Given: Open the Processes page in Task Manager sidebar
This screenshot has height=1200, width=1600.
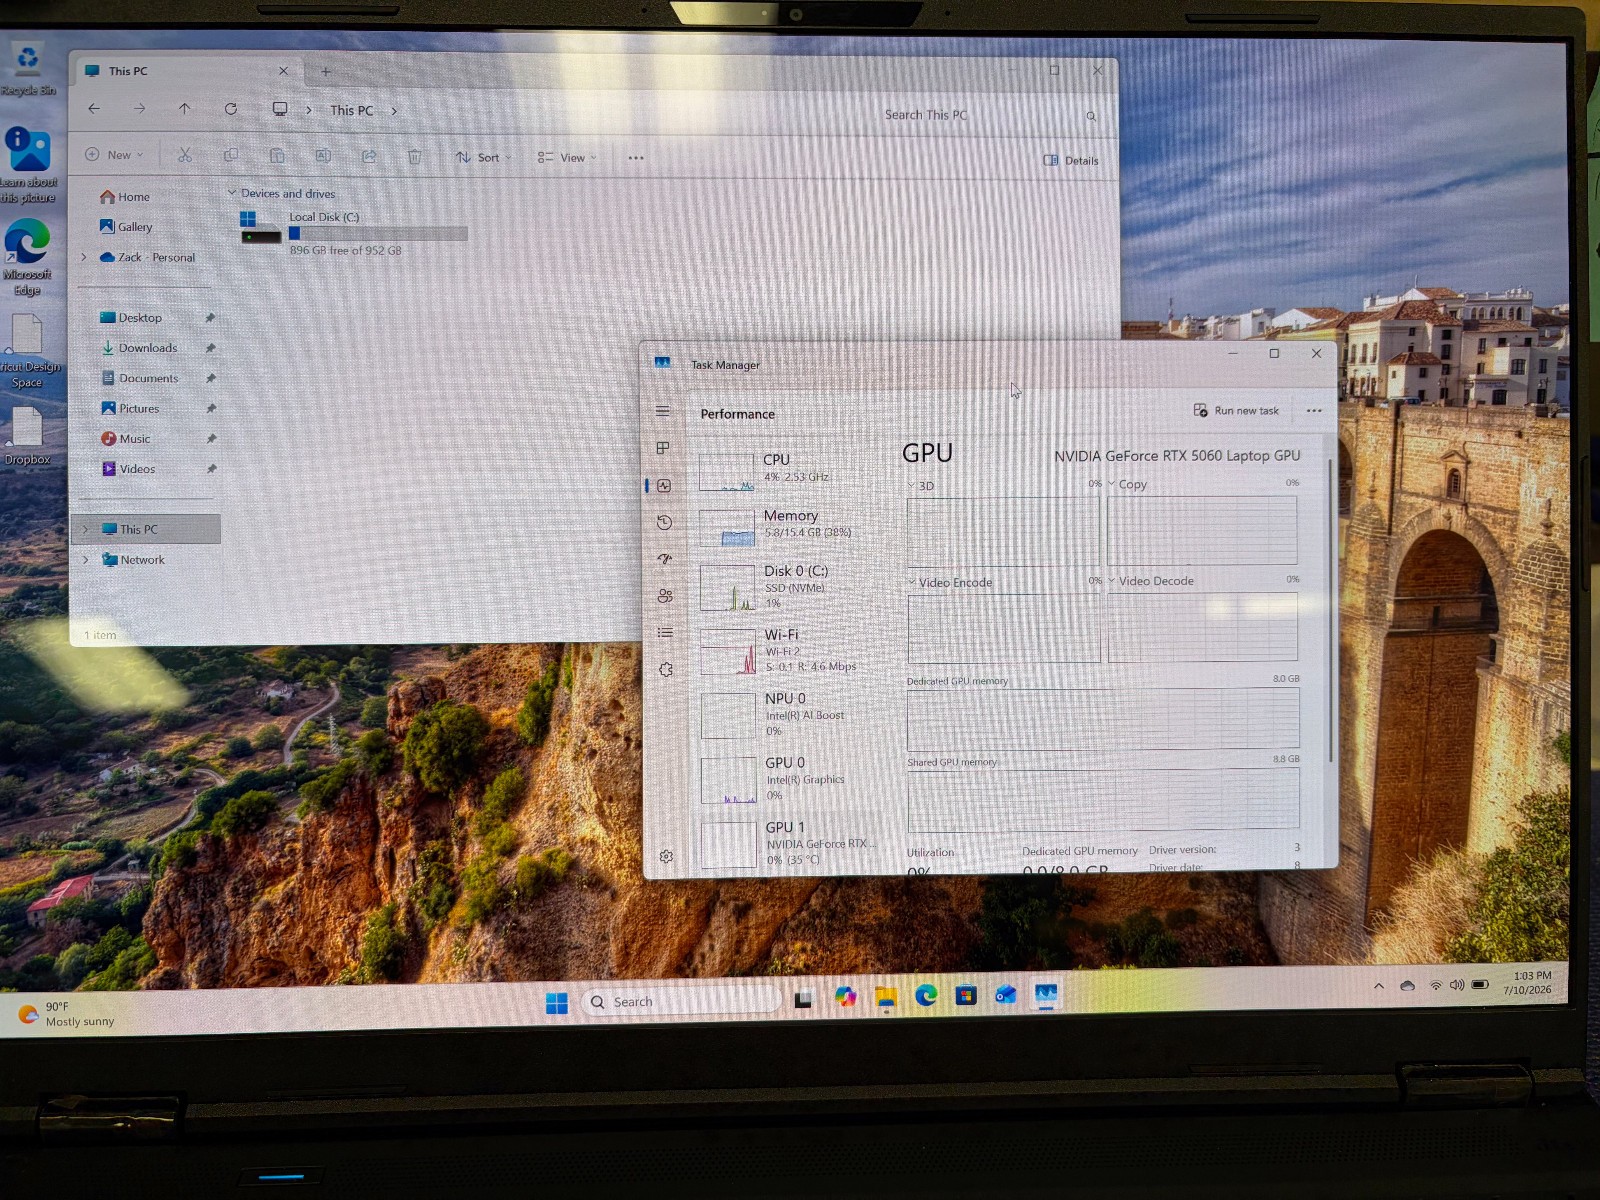Looking at the screenshot, I should (662, 448).
